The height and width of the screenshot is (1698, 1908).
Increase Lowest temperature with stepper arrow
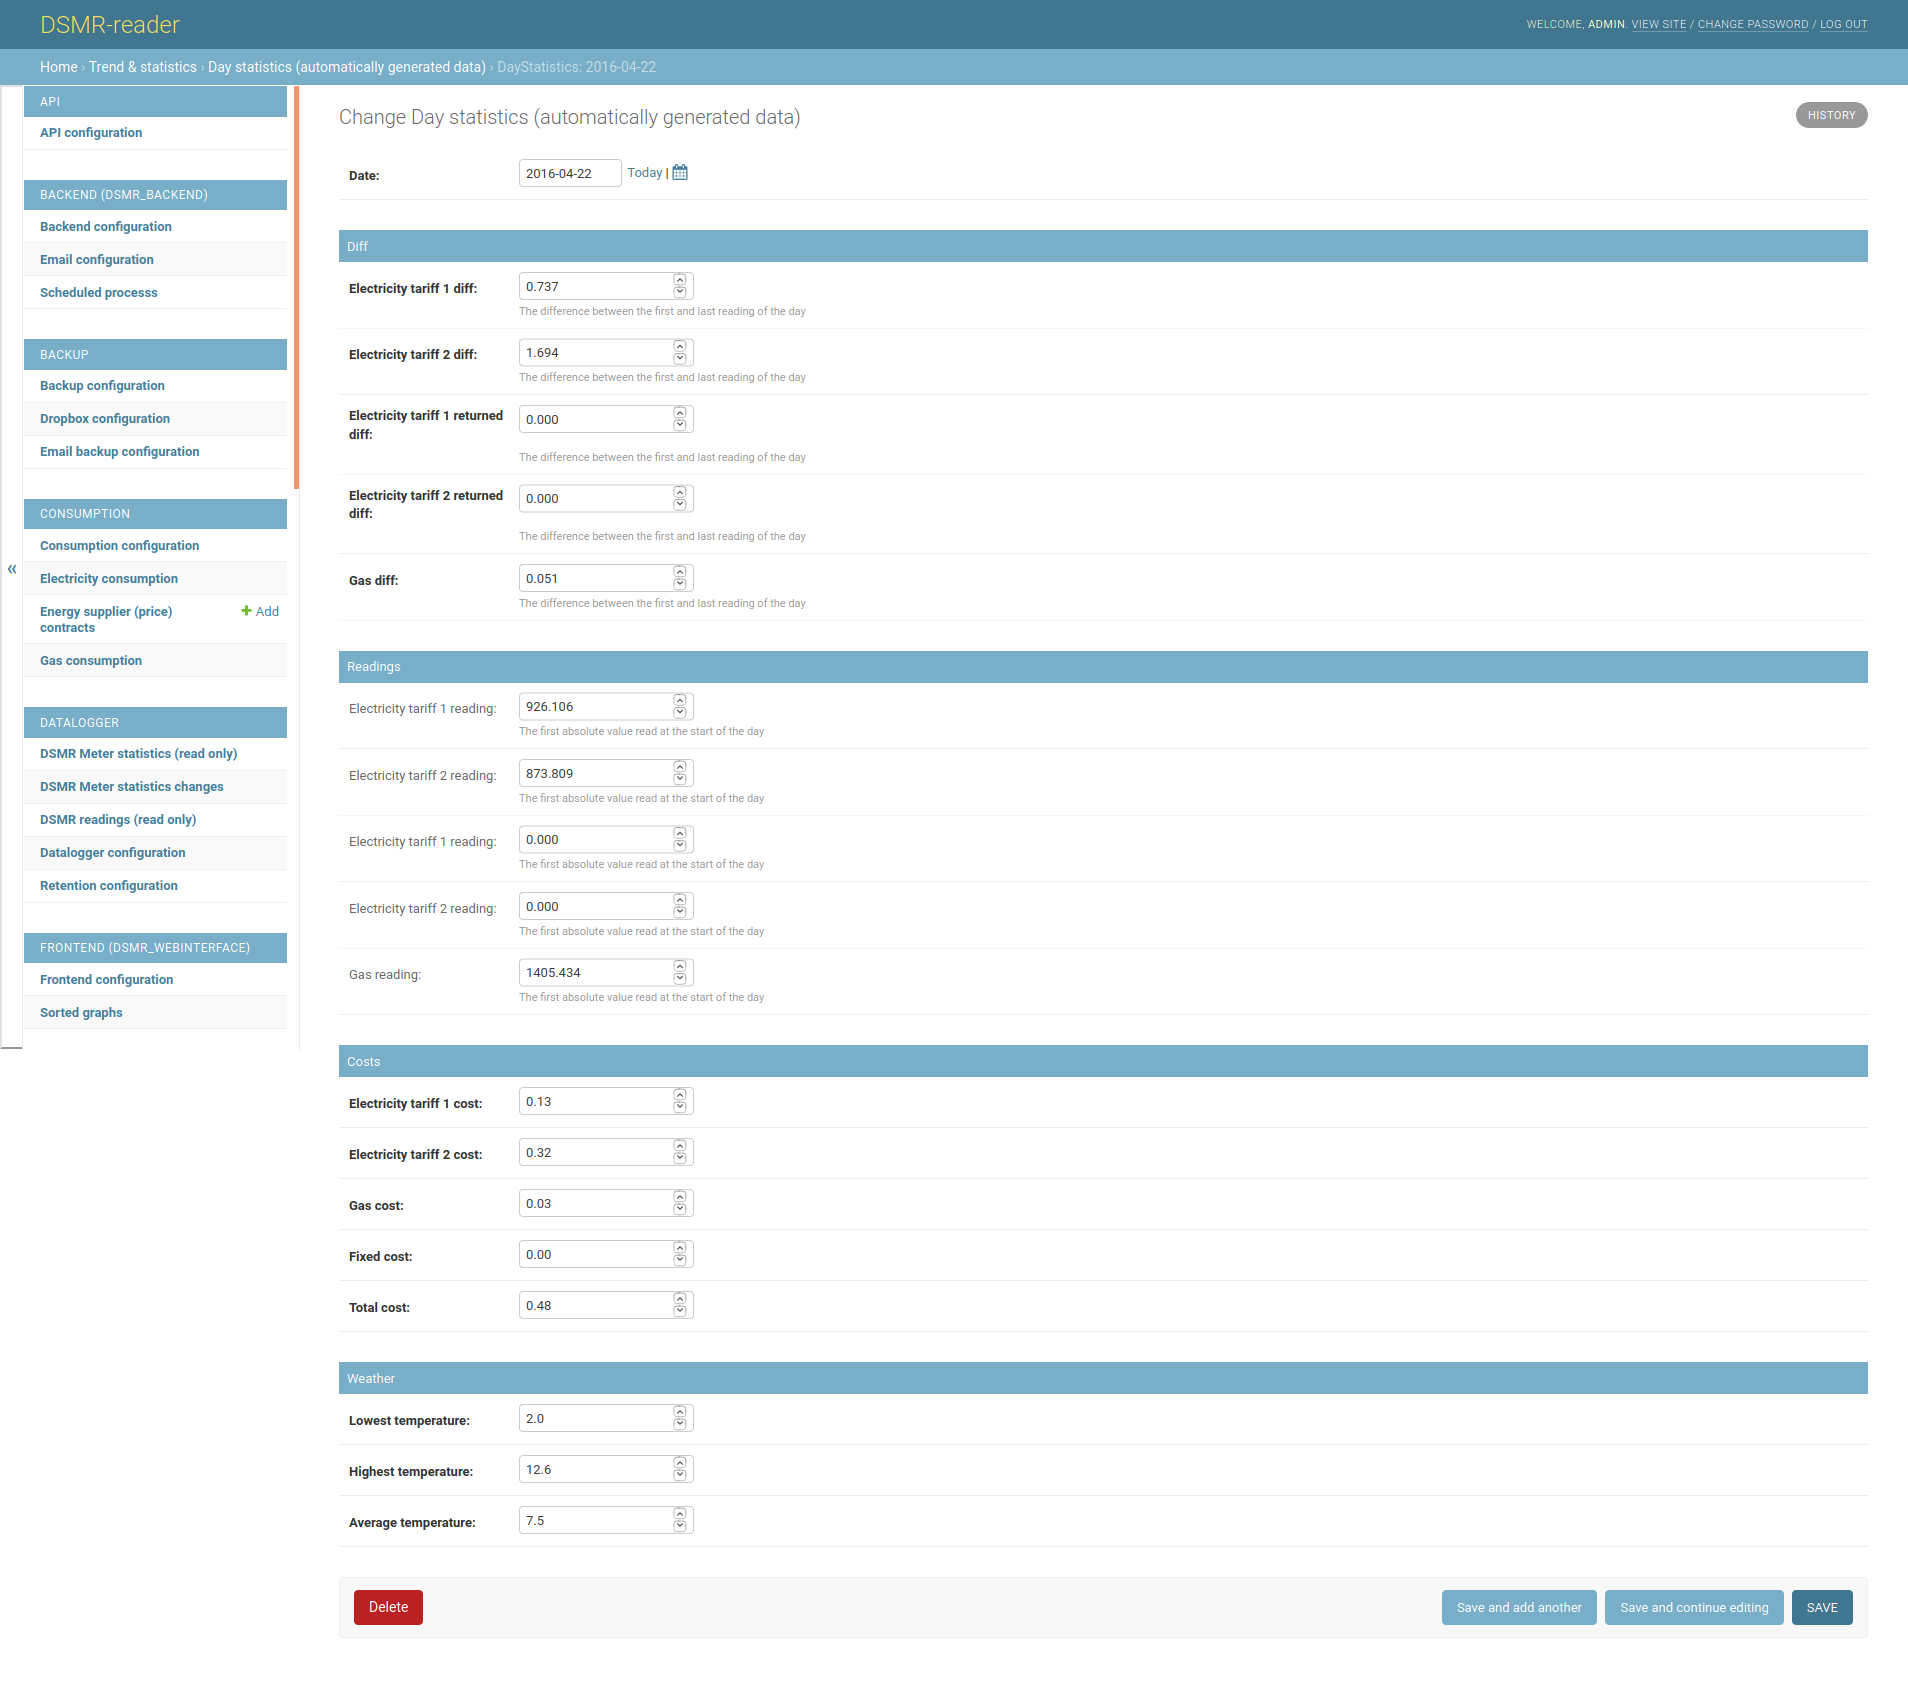click(x=680, y=1413)
